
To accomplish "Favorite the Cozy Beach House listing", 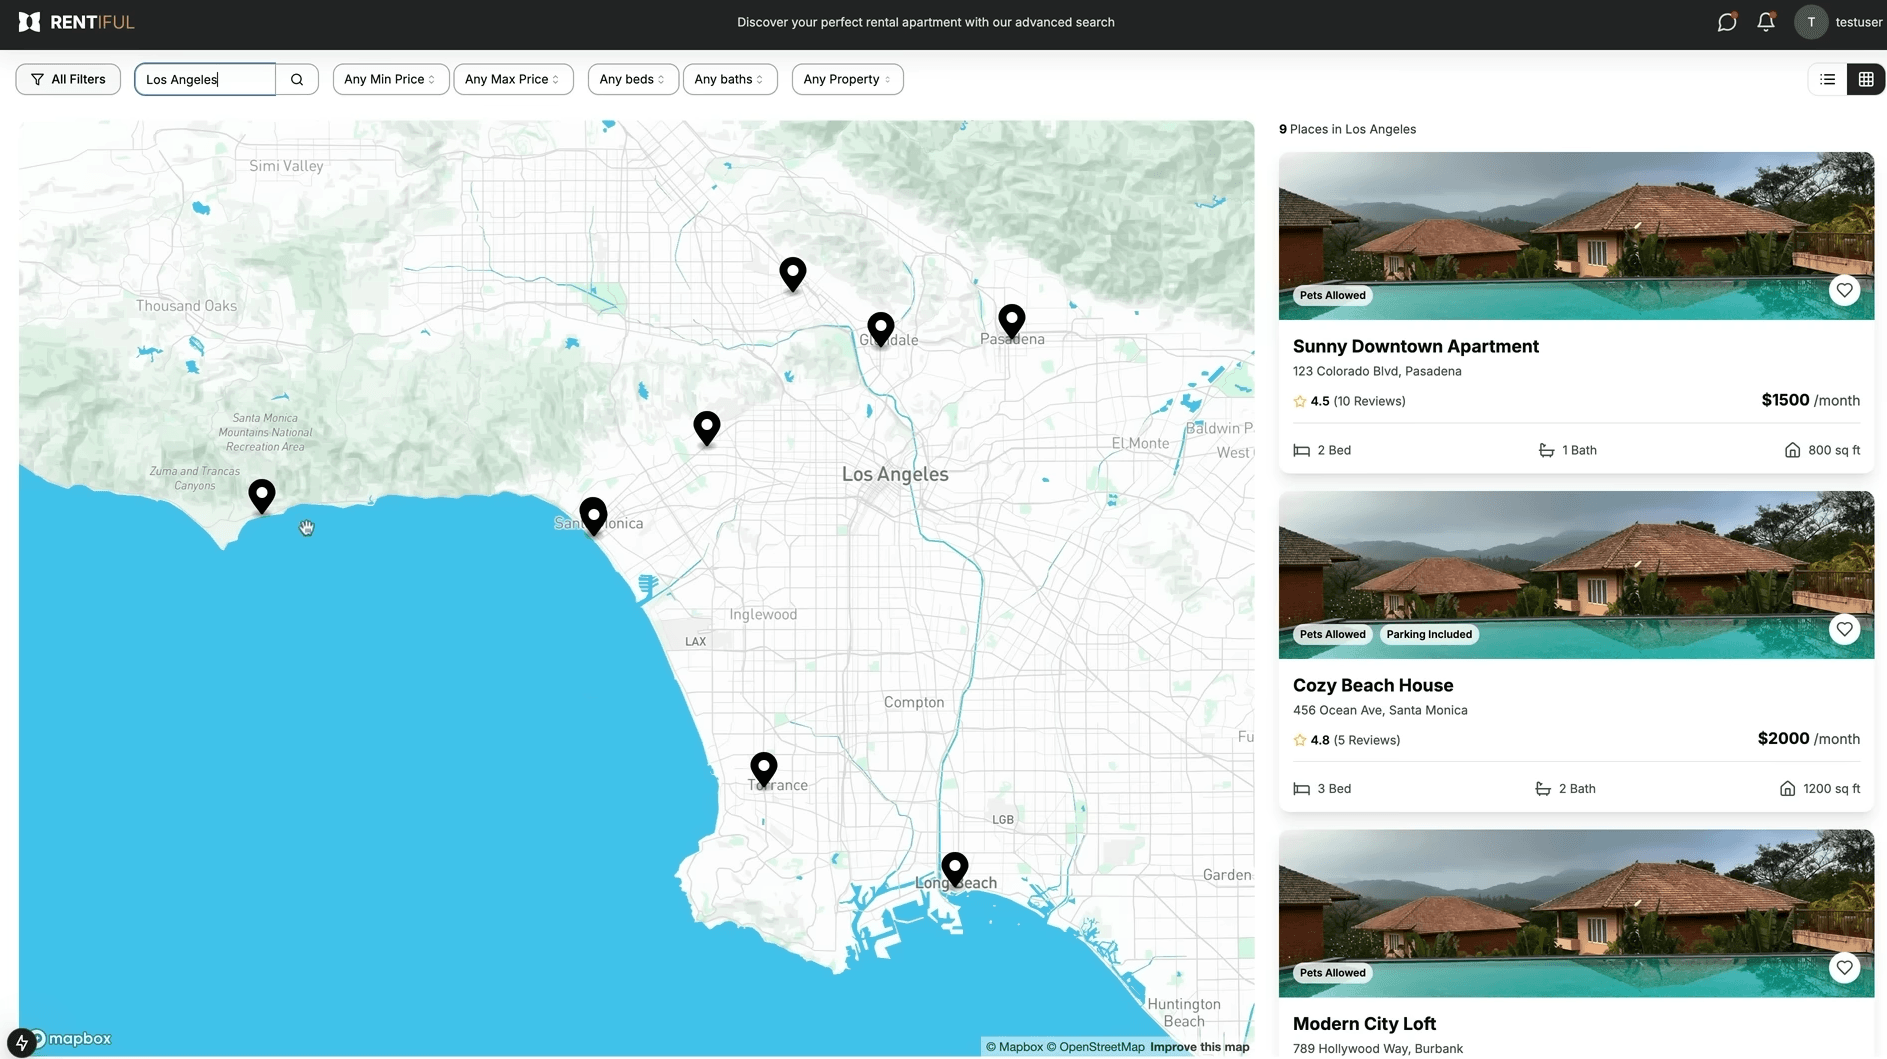I will (1844, 629).
